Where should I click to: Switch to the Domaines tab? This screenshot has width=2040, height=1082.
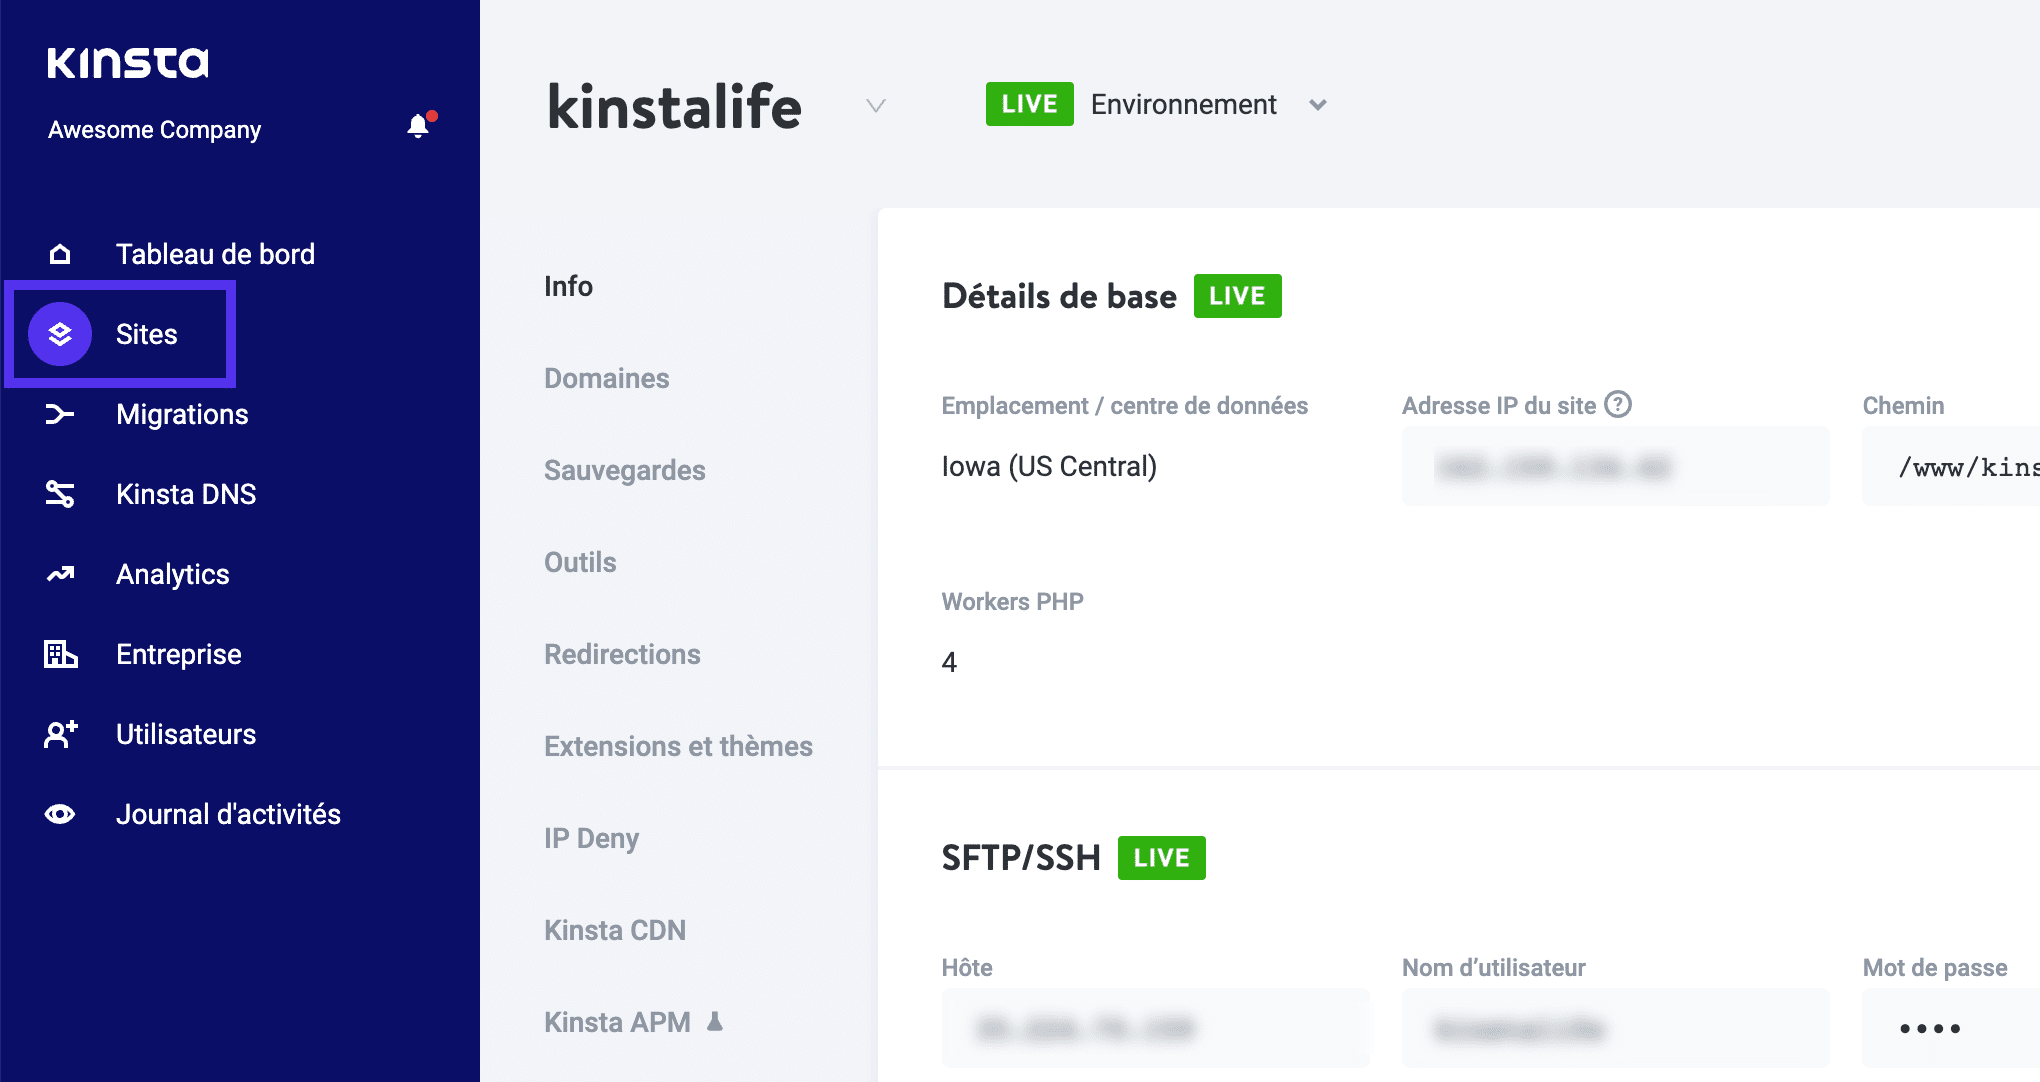click(x=606, y=378)
